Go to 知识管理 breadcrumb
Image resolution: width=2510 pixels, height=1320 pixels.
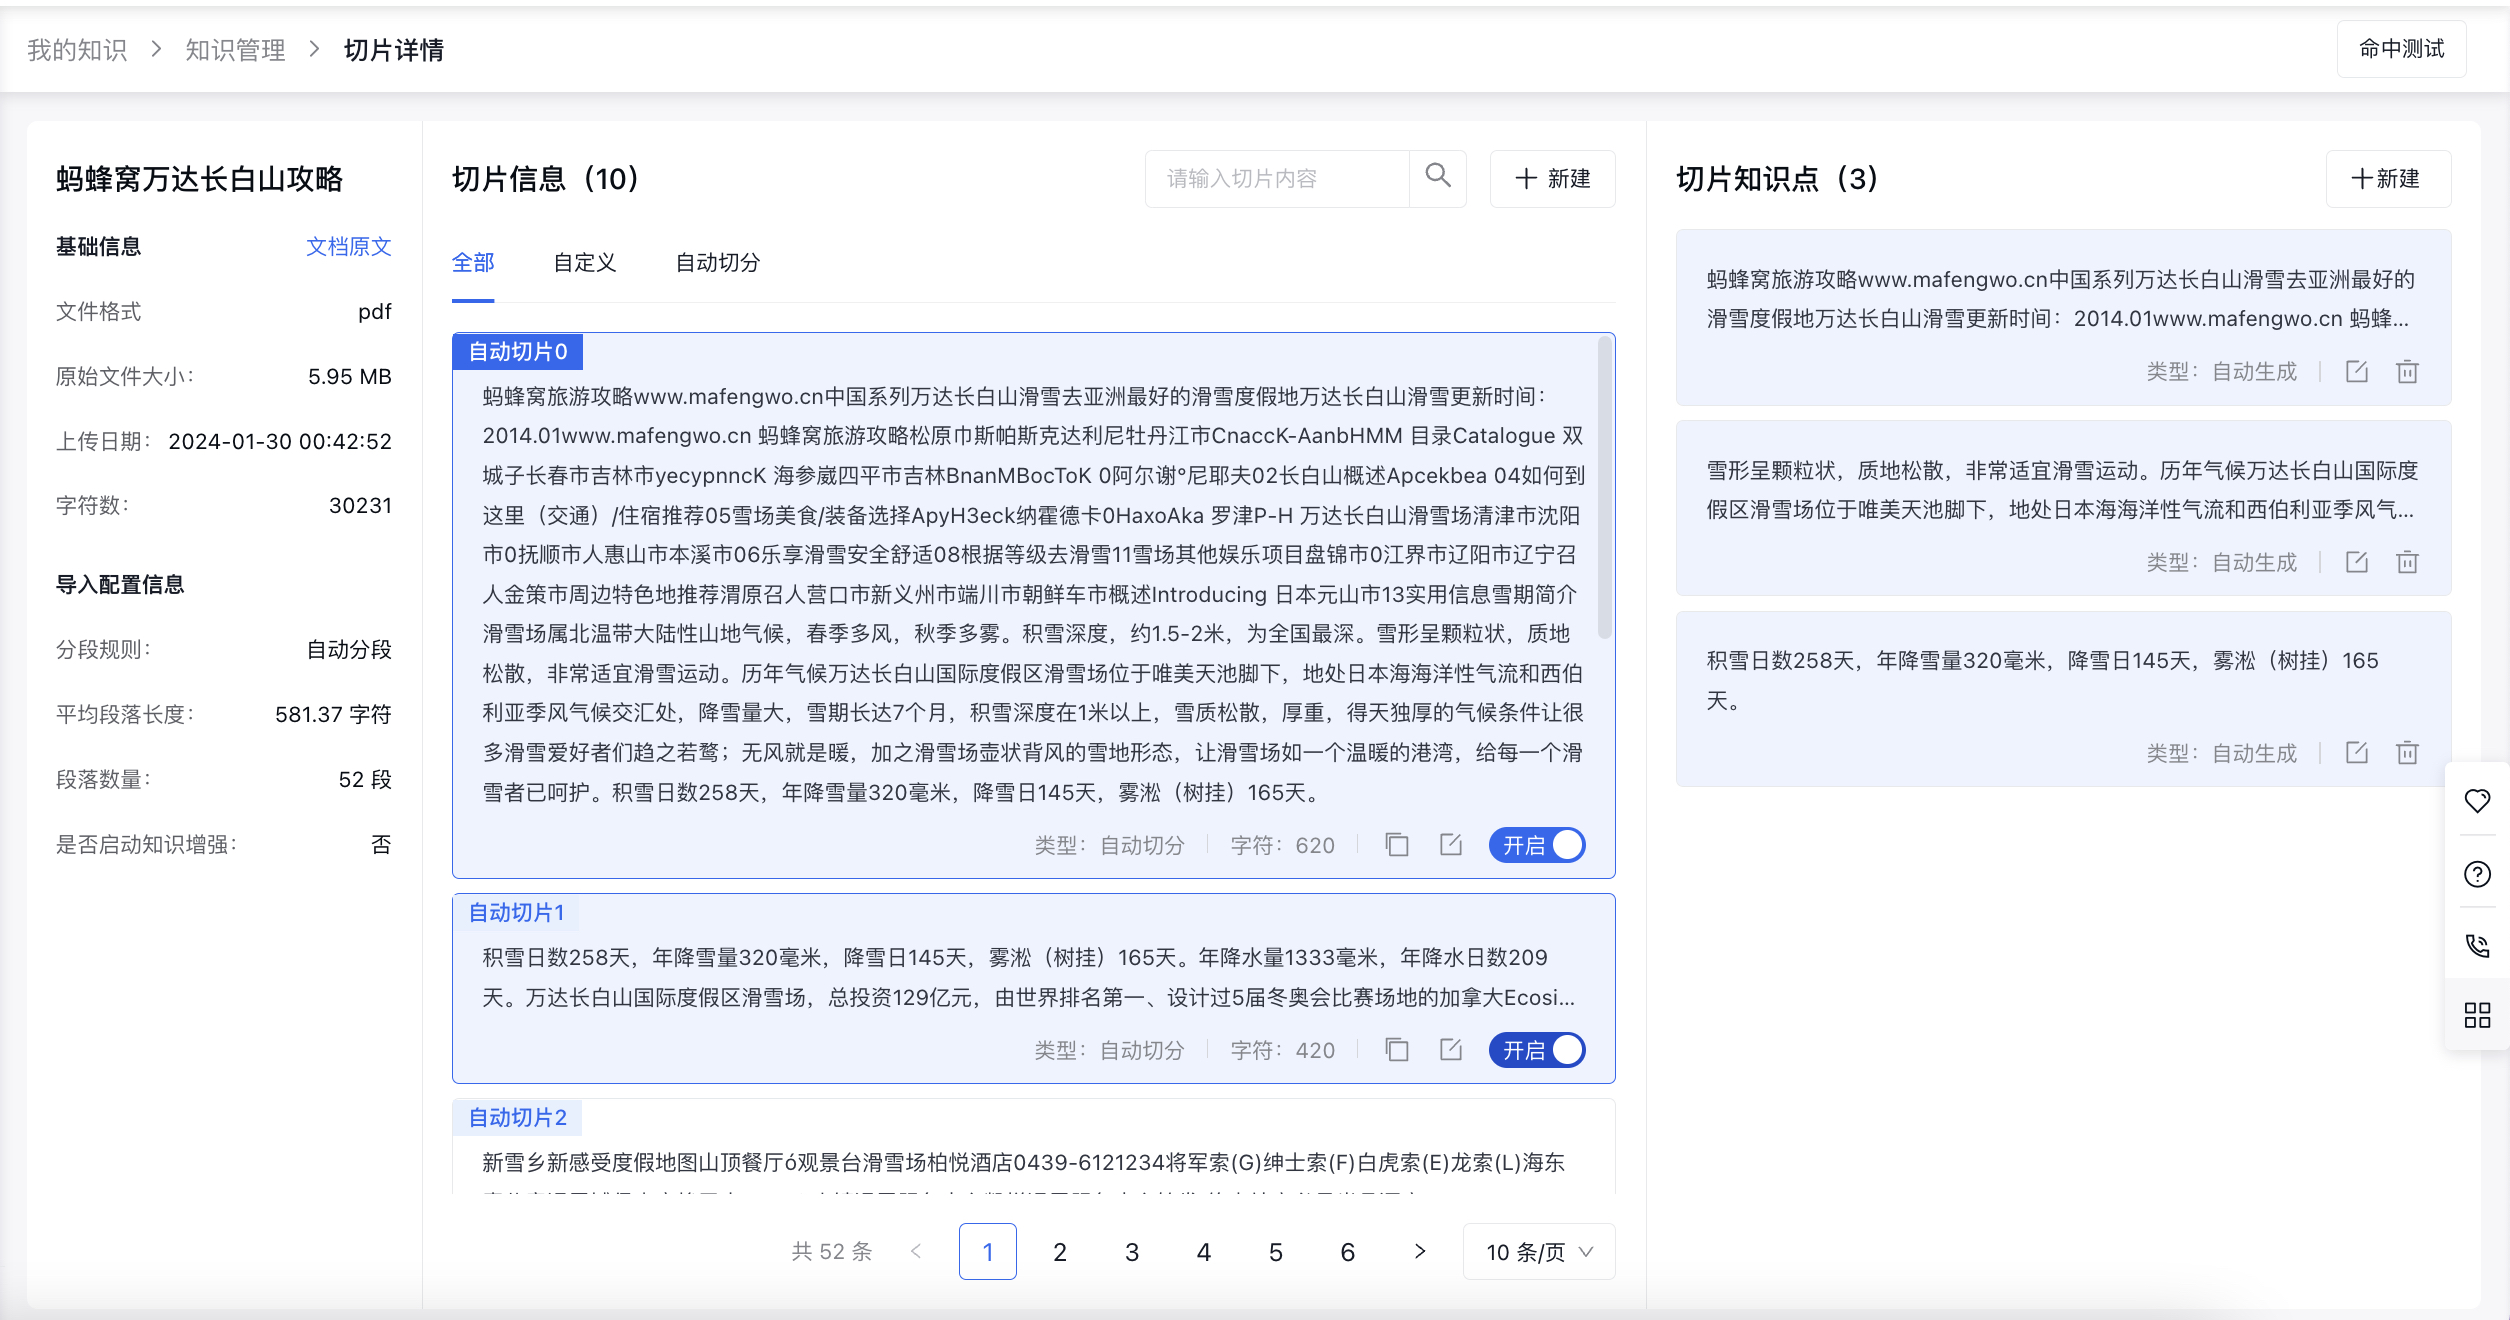[x=235, y=49]
